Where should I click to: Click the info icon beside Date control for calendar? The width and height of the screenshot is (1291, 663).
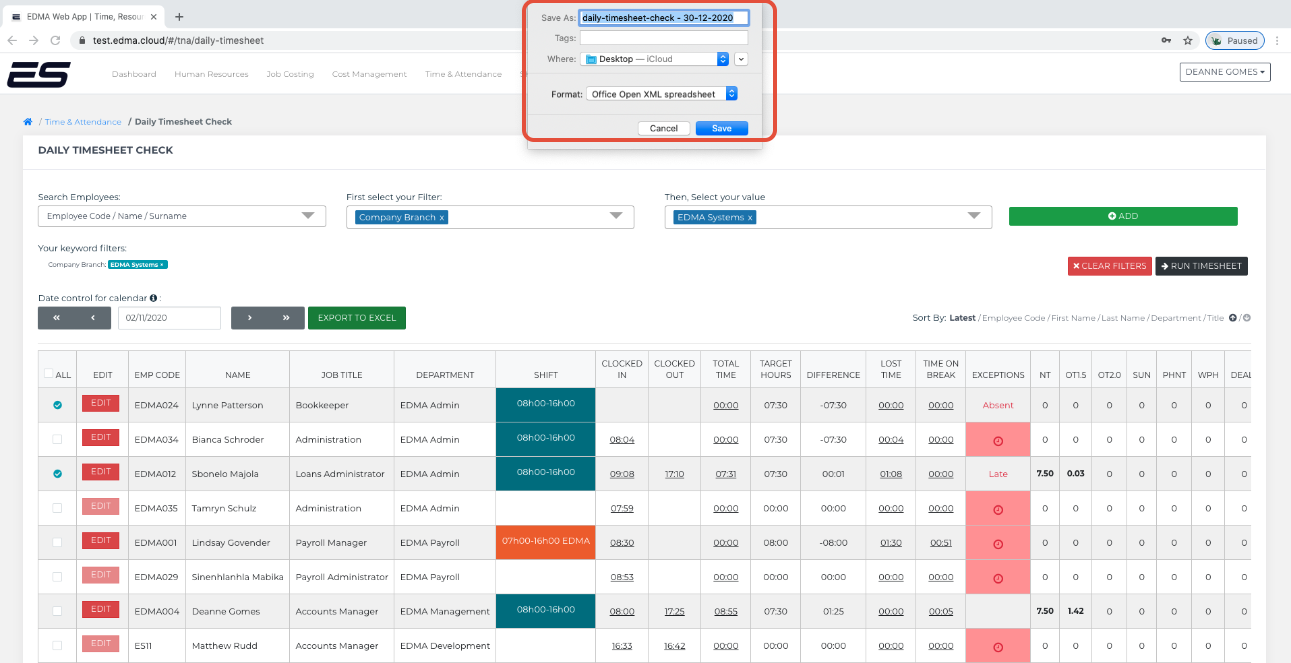(x=153, y=298)
